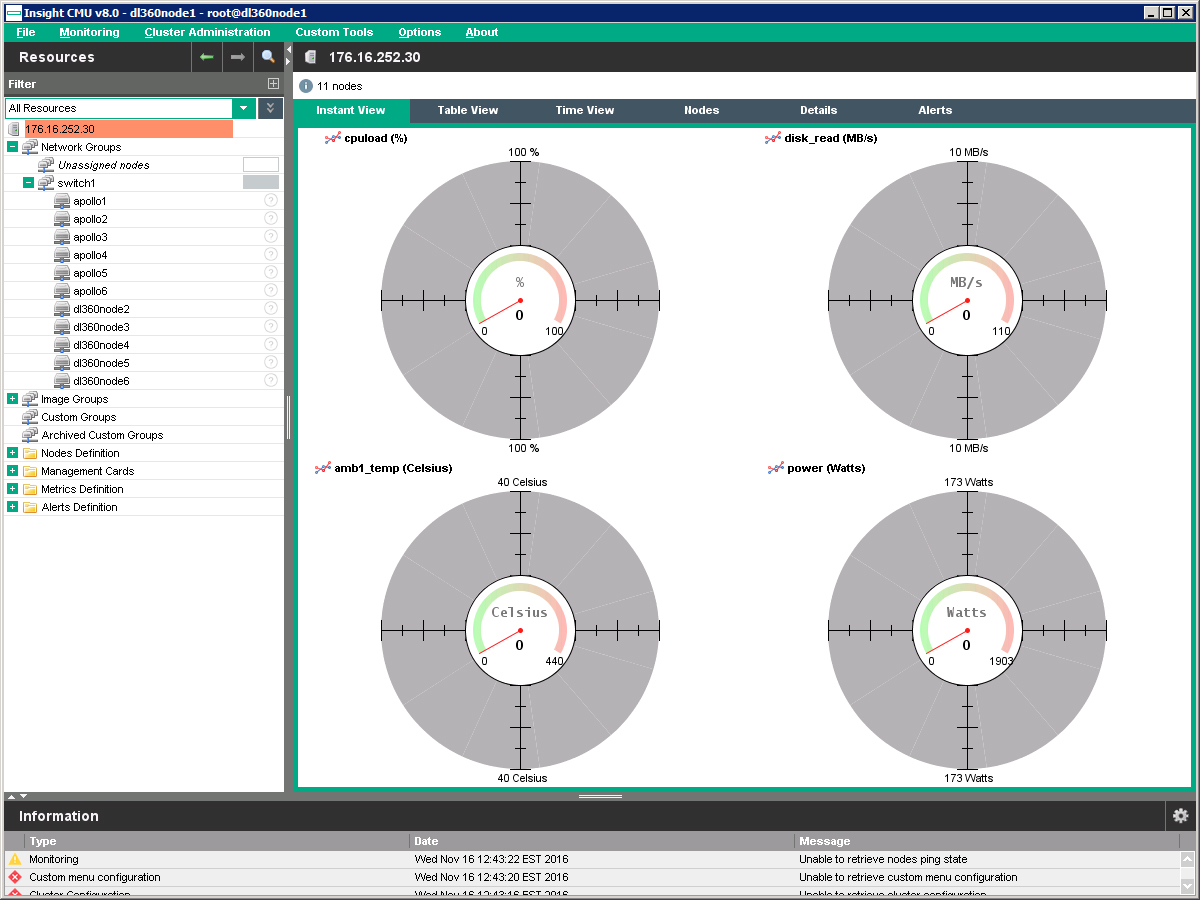Viewport: 1200px width, 900px height.
Task: Click the status question mark for apollo1
Action: click(x=271, y=201)
